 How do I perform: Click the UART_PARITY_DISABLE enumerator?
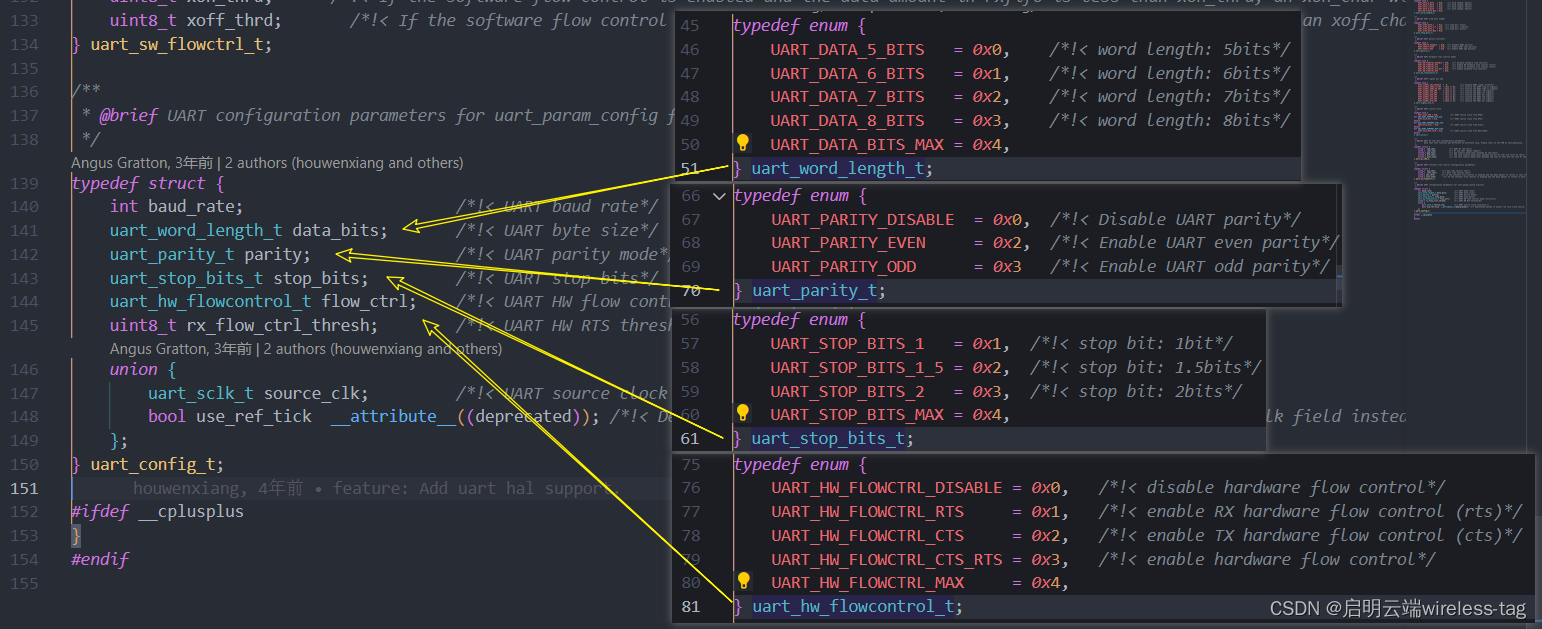862,219
